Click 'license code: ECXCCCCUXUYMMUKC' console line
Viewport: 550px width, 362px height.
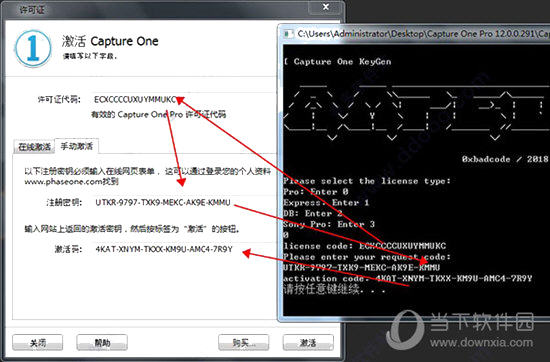tap(365, 246)
